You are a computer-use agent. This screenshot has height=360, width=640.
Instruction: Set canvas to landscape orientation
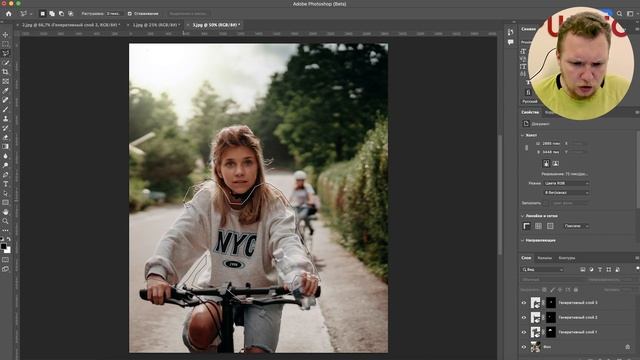556,163
